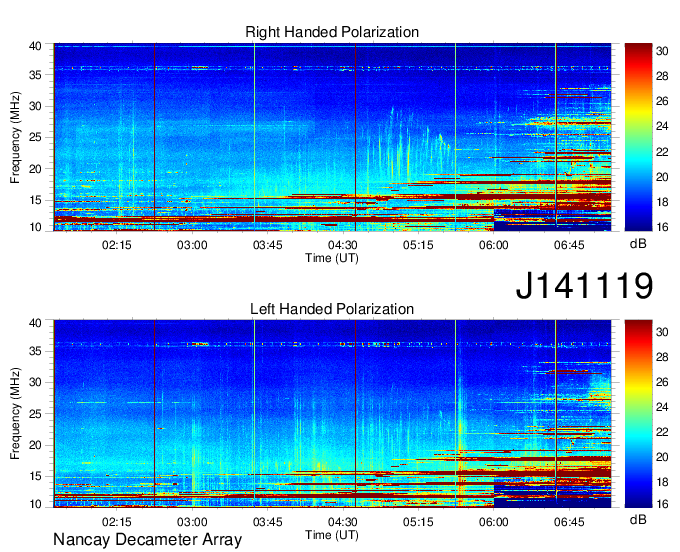Click 15 MHz tick of Left Handed plot
680x552 pixels.
point(36,477)
